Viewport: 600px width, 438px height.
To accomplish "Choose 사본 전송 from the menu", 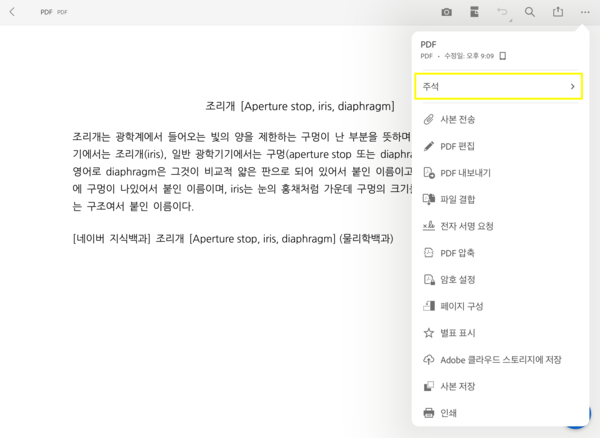I will coord(458,119).
